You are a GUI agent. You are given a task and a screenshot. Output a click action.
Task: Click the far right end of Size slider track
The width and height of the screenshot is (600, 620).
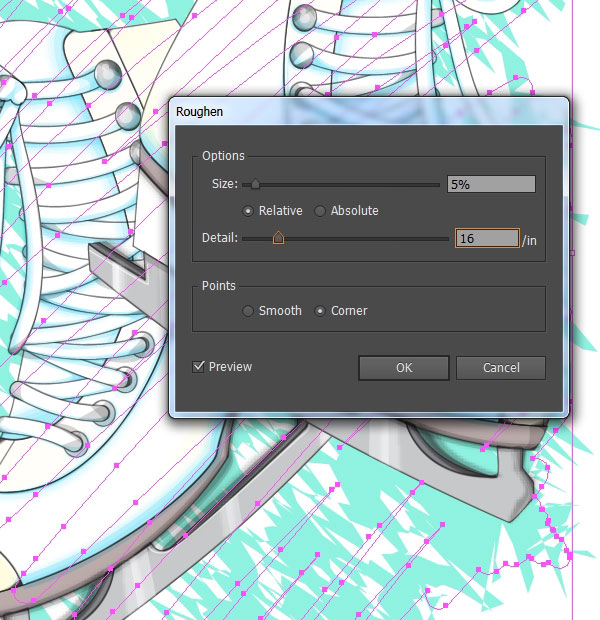click(x=438, y=184)
